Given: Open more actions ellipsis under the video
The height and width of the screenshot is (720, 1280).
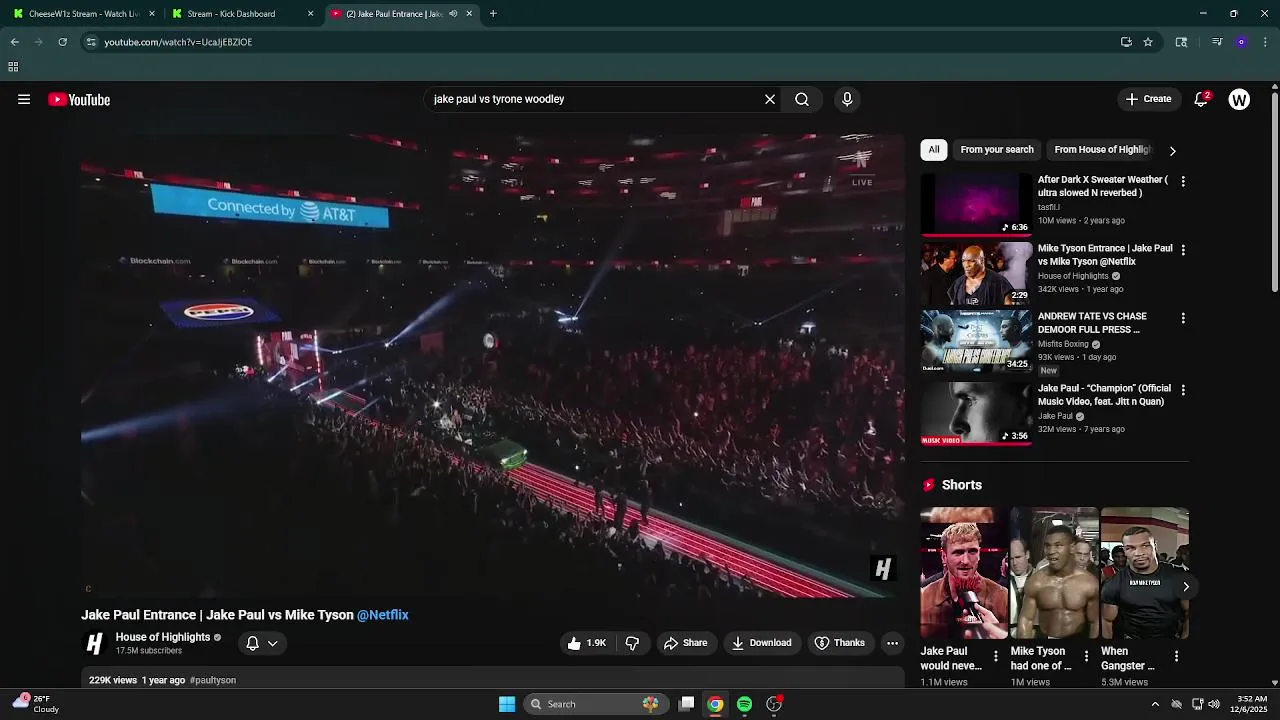Looking at the screenshot, I should pos(893,643).
